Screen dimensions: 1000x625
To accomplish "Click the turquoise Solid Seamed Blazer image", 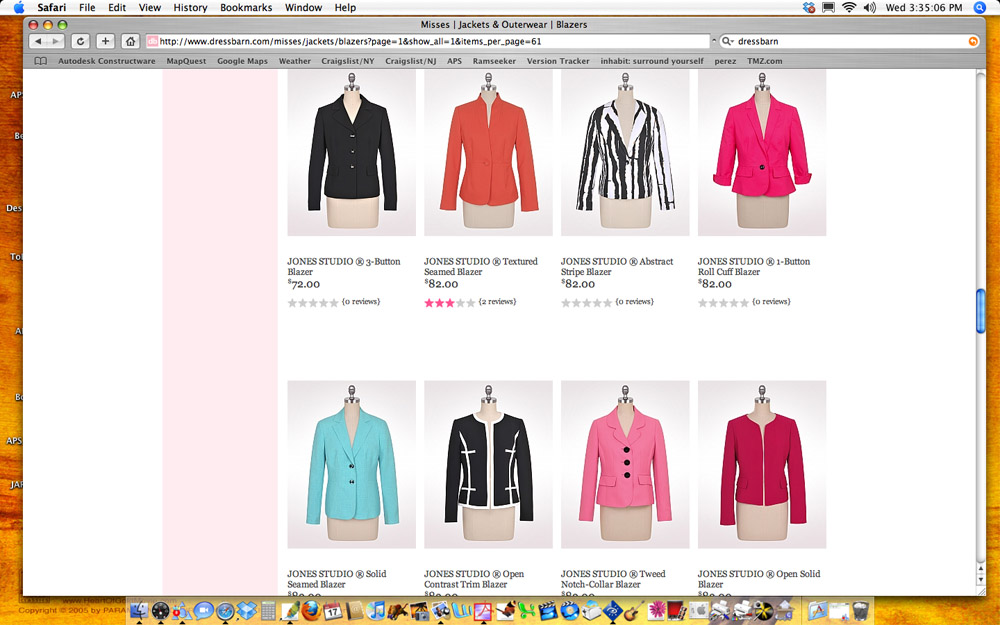I will [351, 464].
